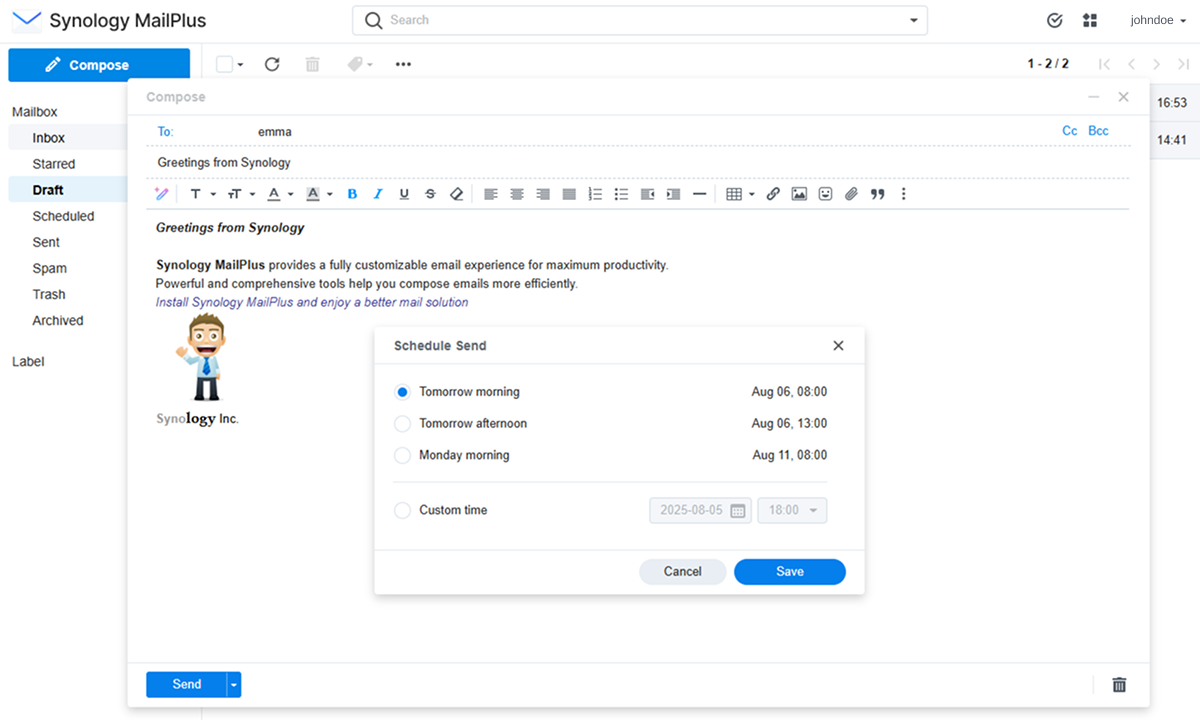1200x720 pixels.
Task: Align text right
Action: [x=543, y=194]
